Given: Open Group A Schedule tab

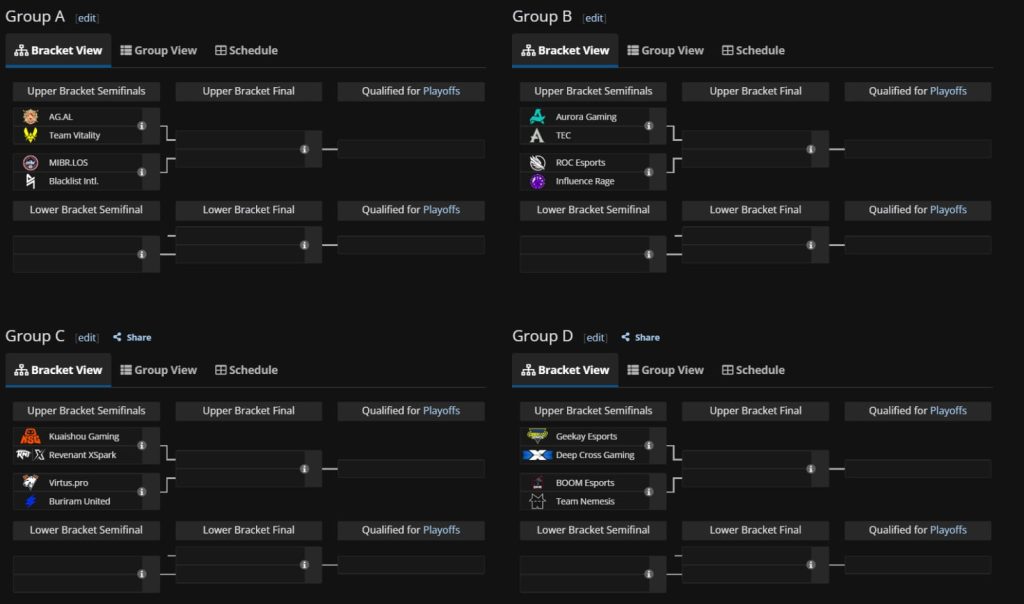Looking at the screenshot, I should (x=246, y=50).
